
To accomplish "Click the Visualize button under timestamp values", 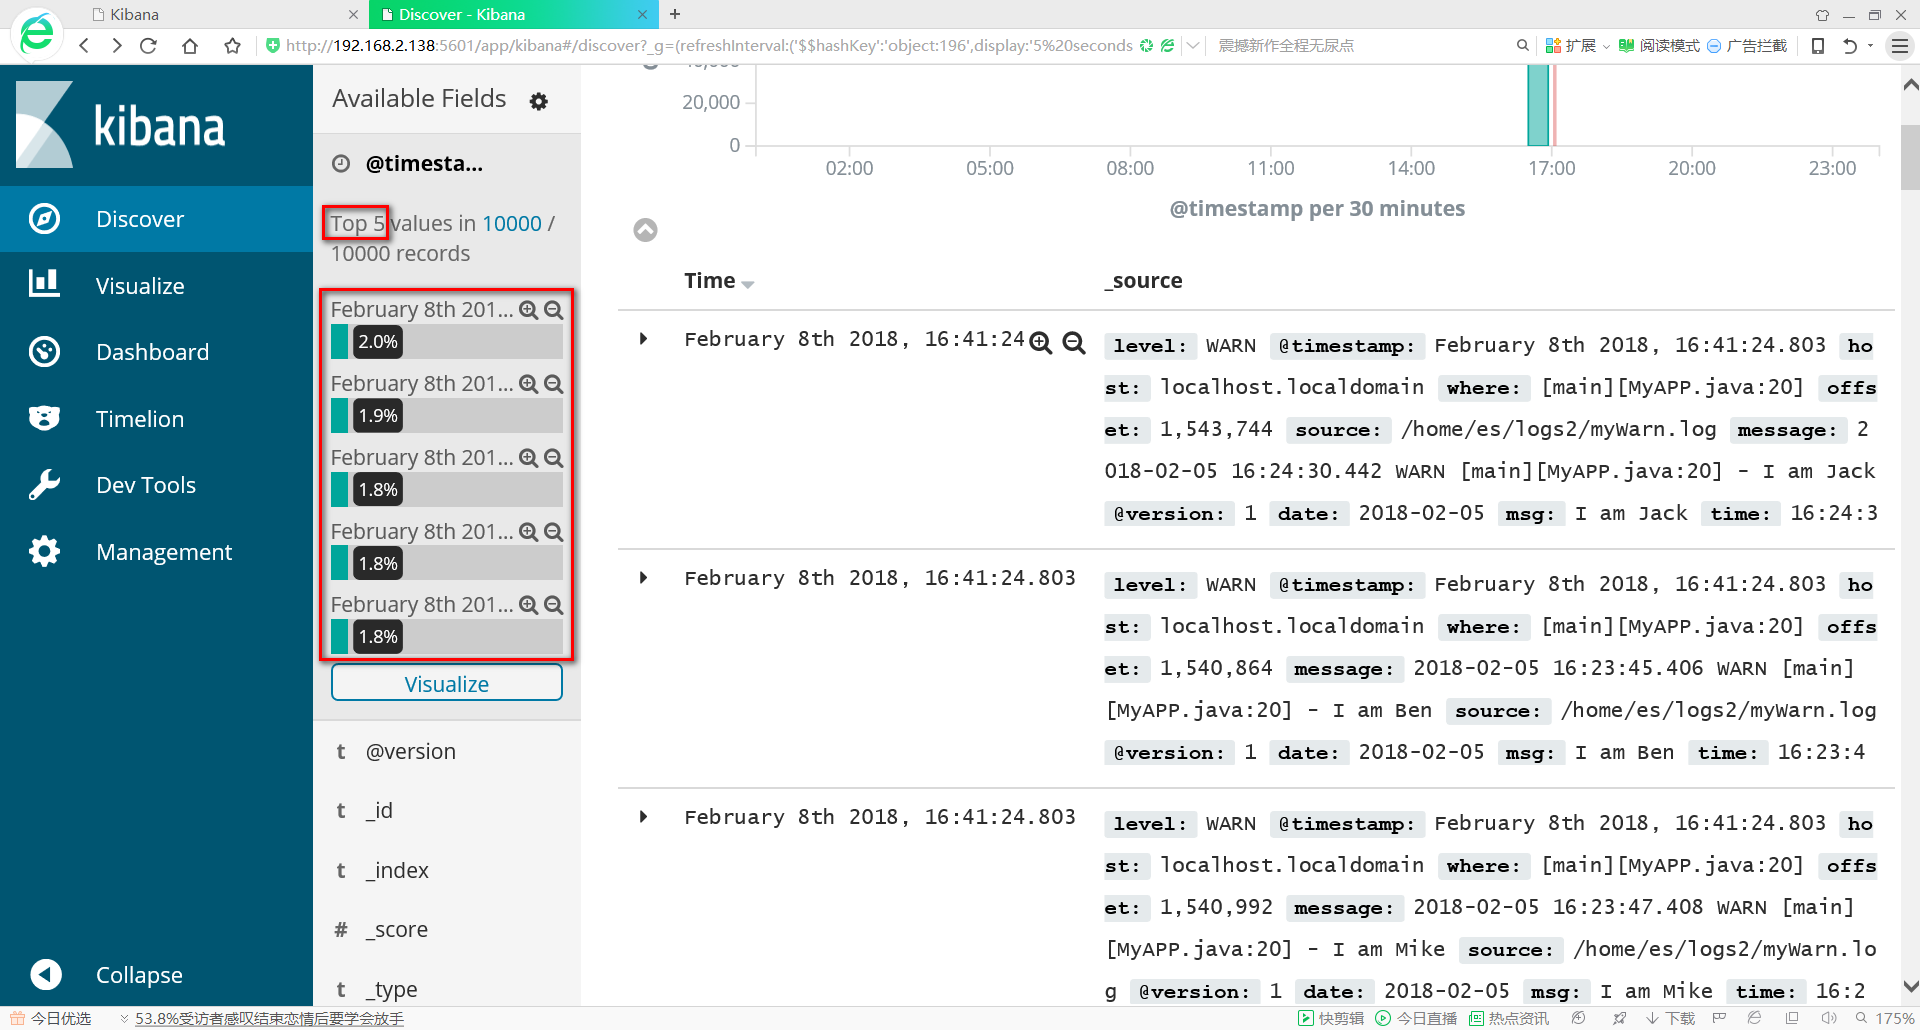I will click(446, 684).
